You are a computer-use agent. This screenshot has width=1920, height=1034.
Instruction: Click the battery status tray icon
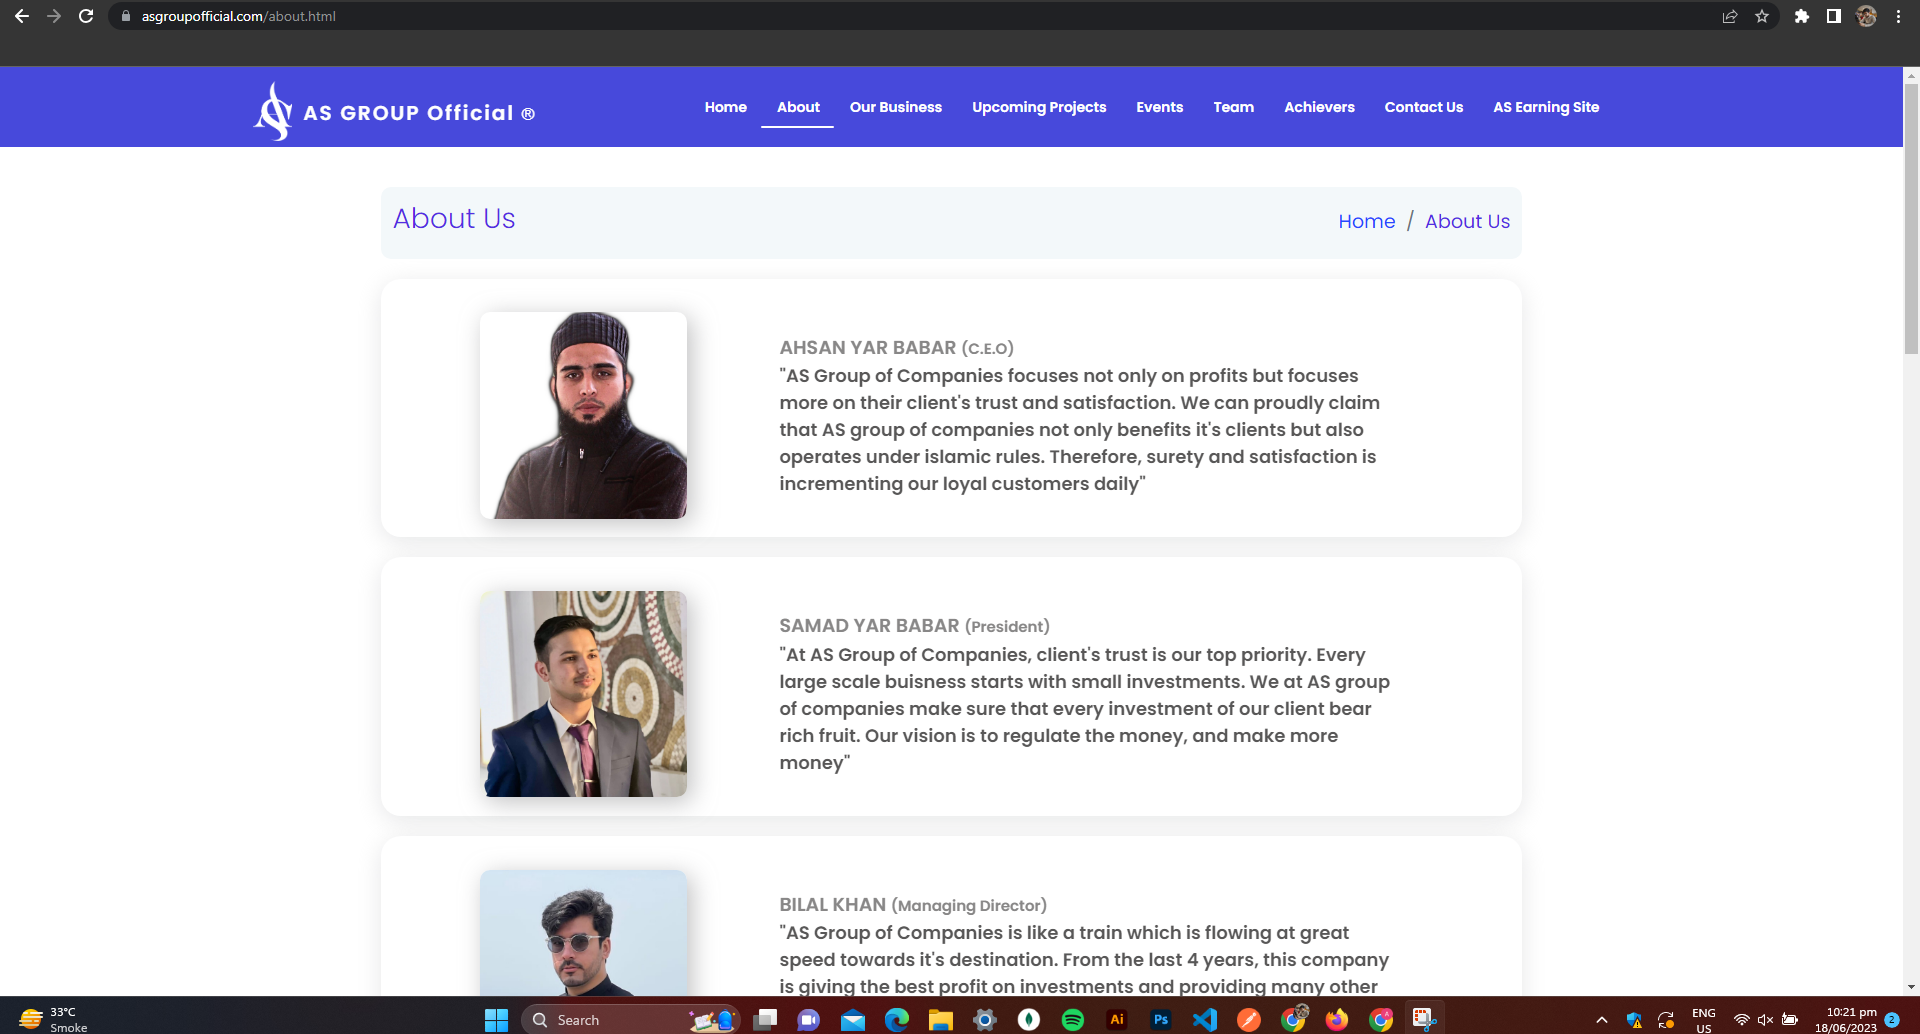pos(1790,1020)
